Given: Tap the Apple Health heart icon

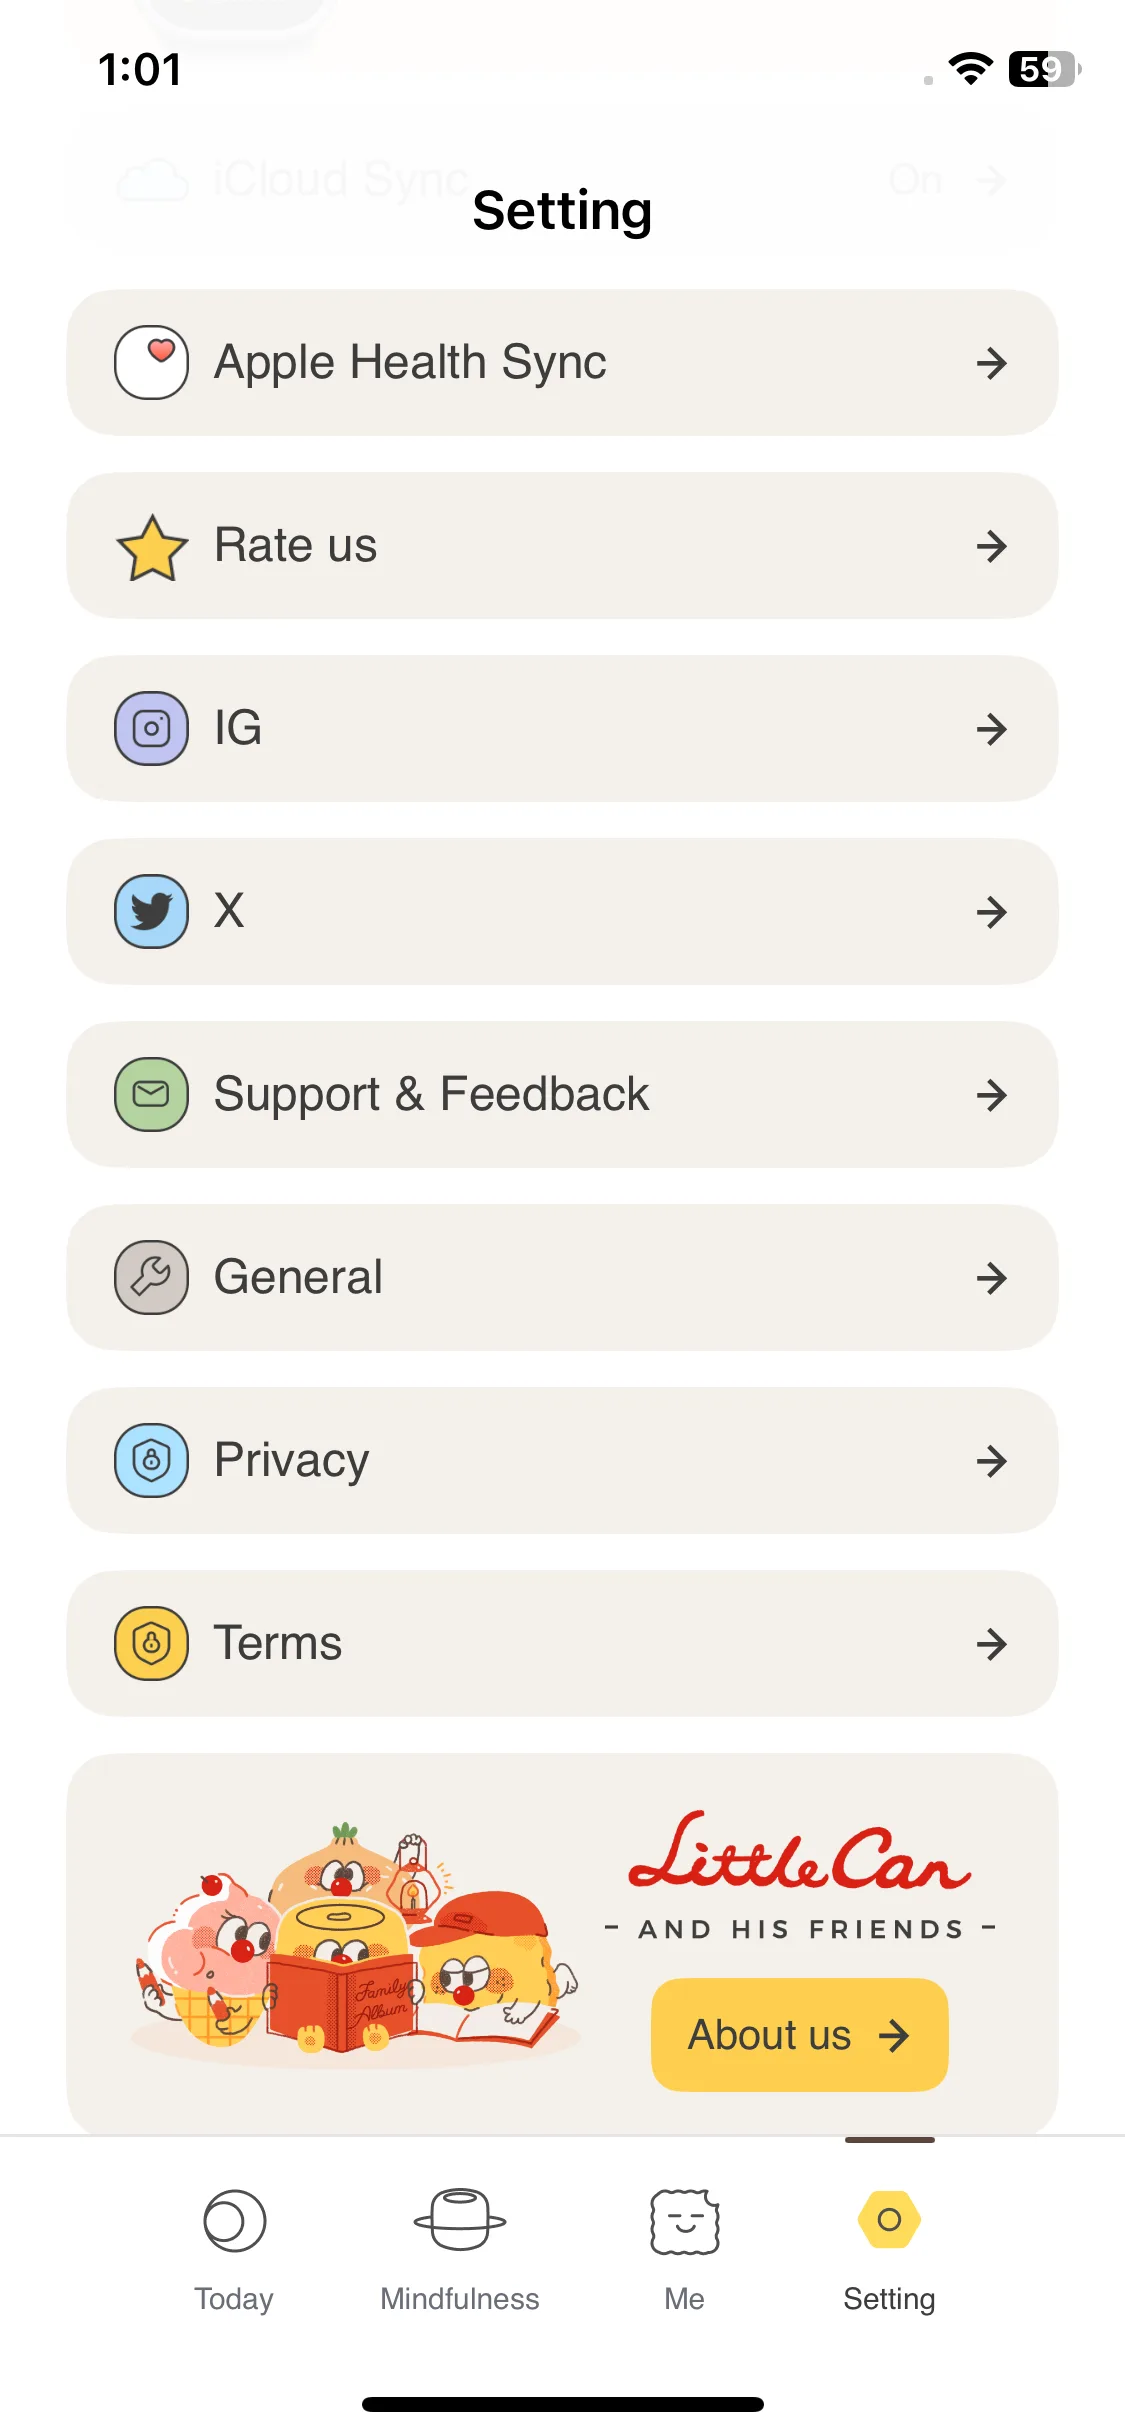Looking at the screenshot, I should coord(151,362).
